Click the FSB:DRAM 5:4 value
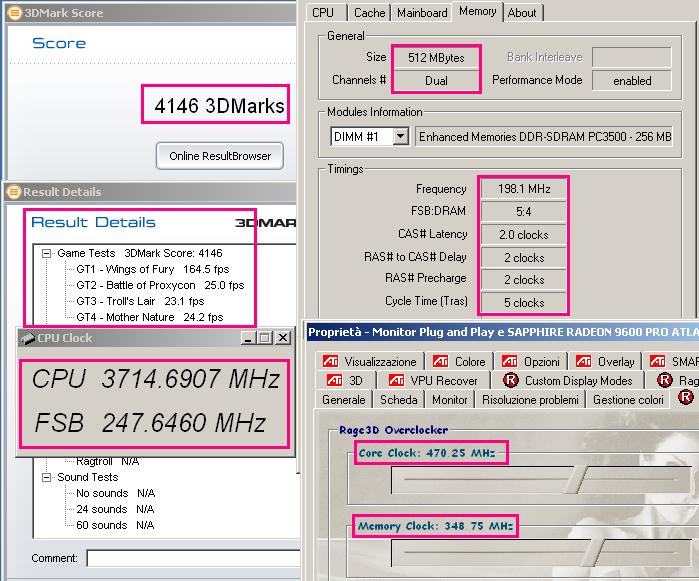The image size is (699, 581). tap(524, 211)
